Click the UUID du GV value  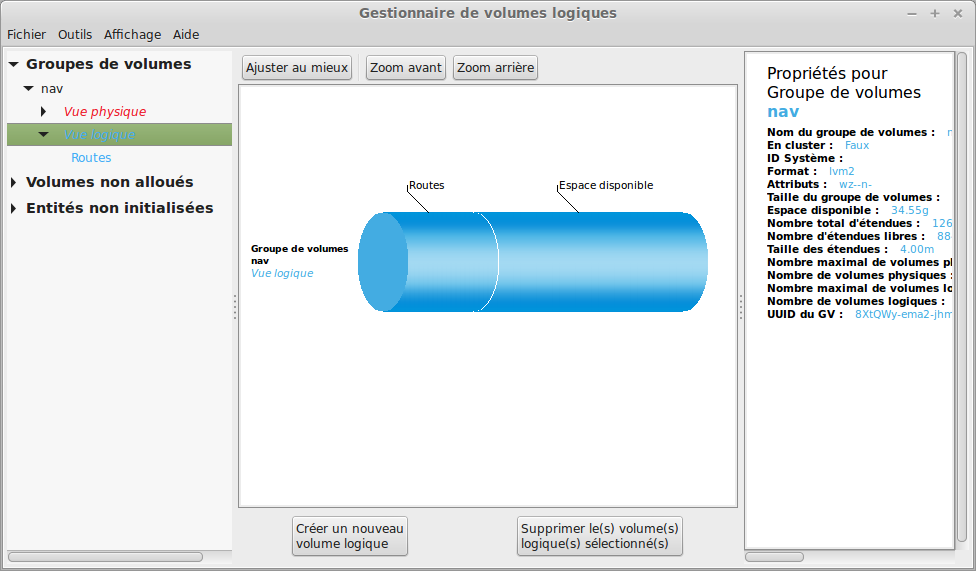(903, 314)
